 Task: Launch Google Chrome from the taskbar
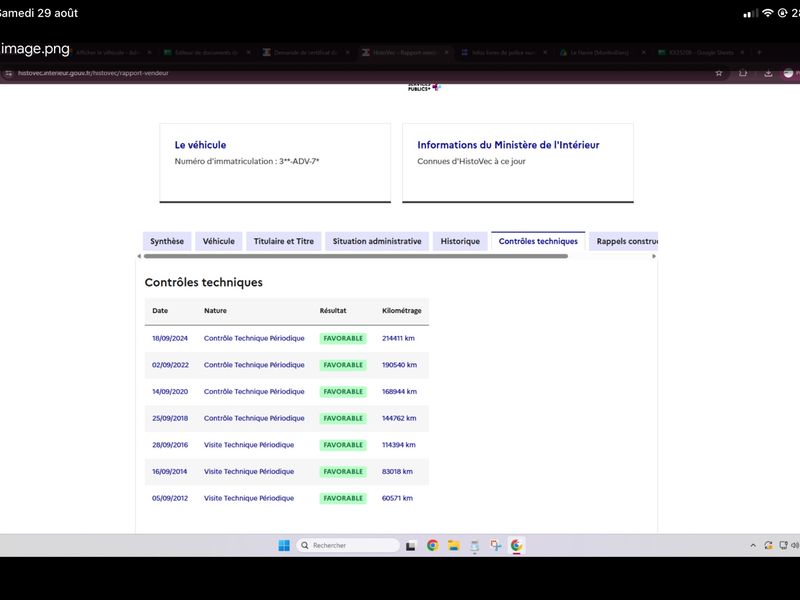click(433, 545)
